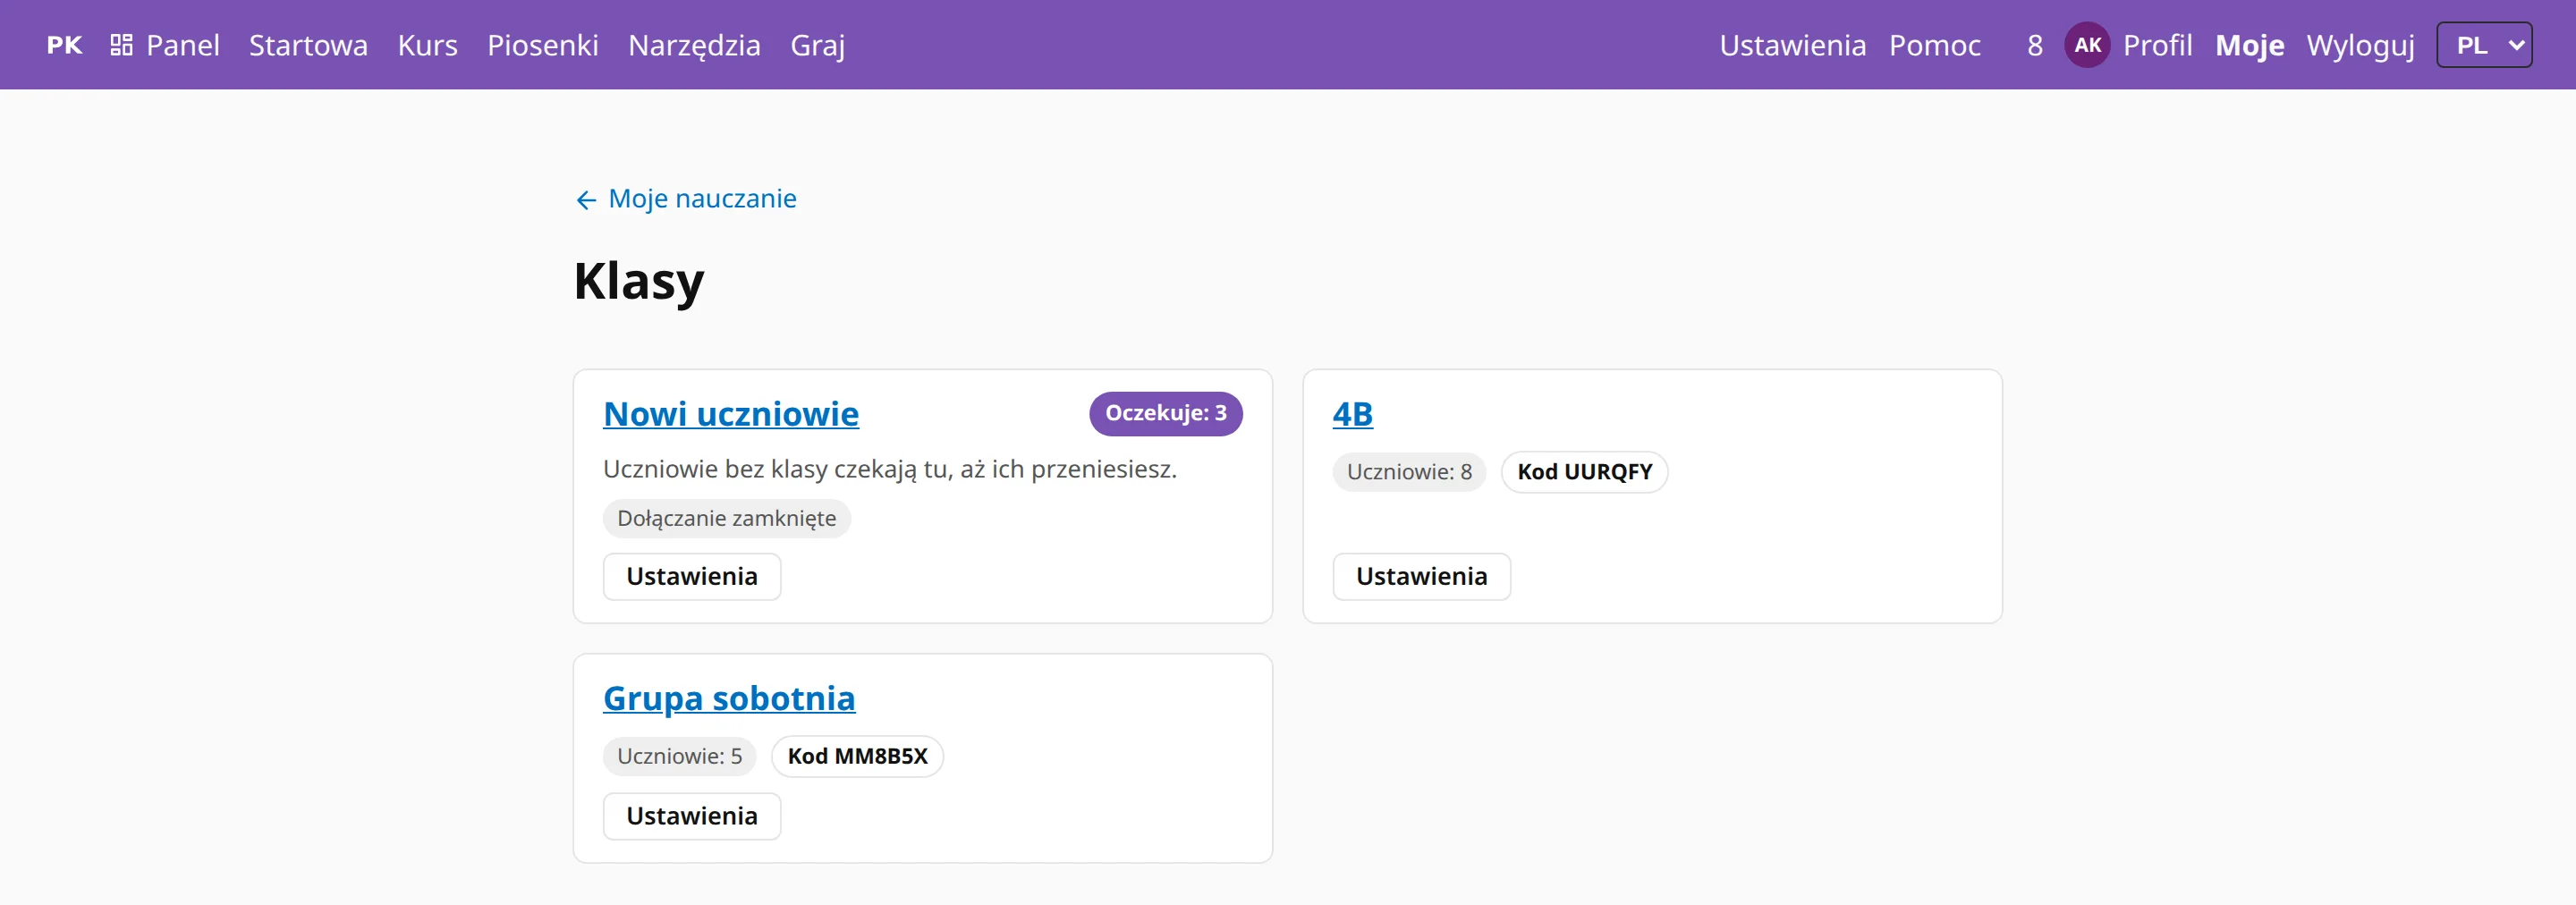
Task: Click the number 8 counter in the header
Action: point(2034,45)
